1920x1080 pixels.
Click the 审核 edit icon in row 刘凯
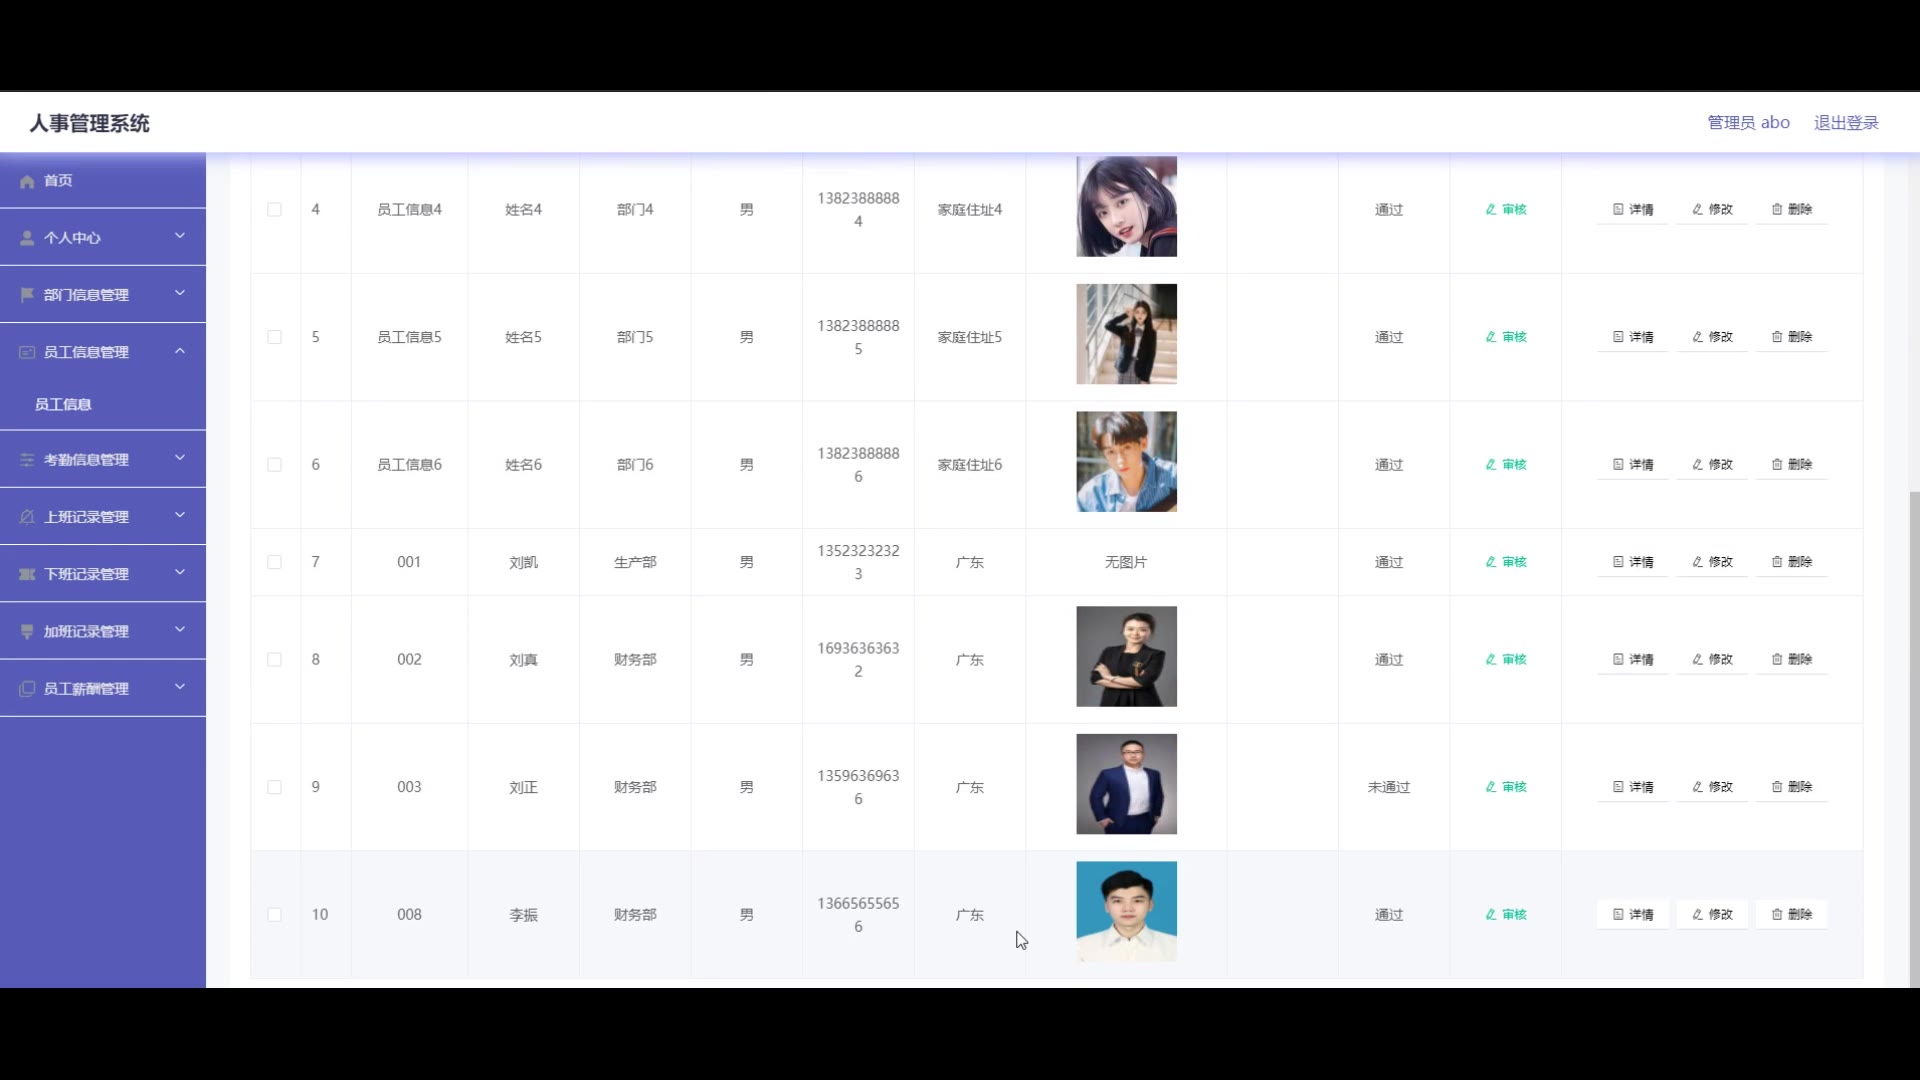[1491, 562]
